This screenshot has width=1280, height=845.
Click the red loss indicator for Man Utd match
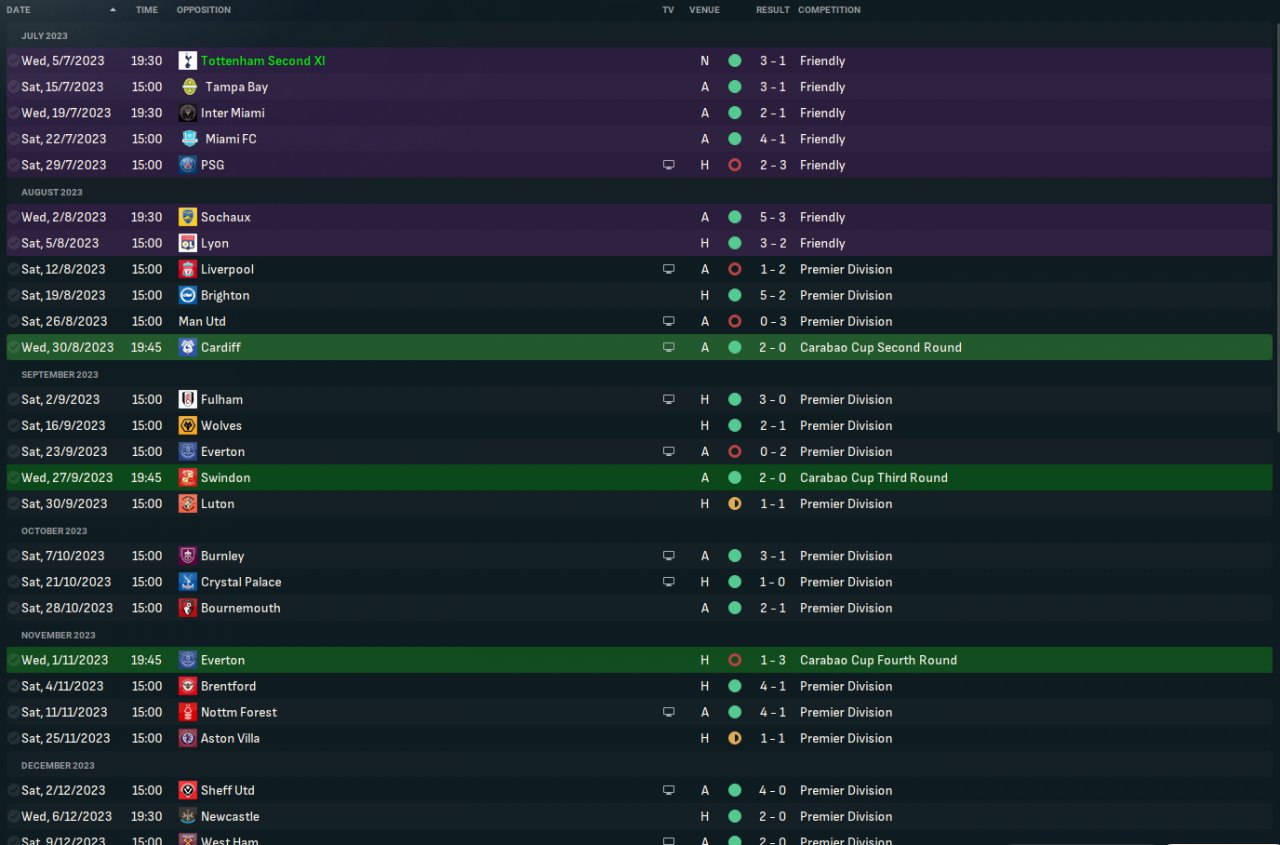tap(735, 321)
